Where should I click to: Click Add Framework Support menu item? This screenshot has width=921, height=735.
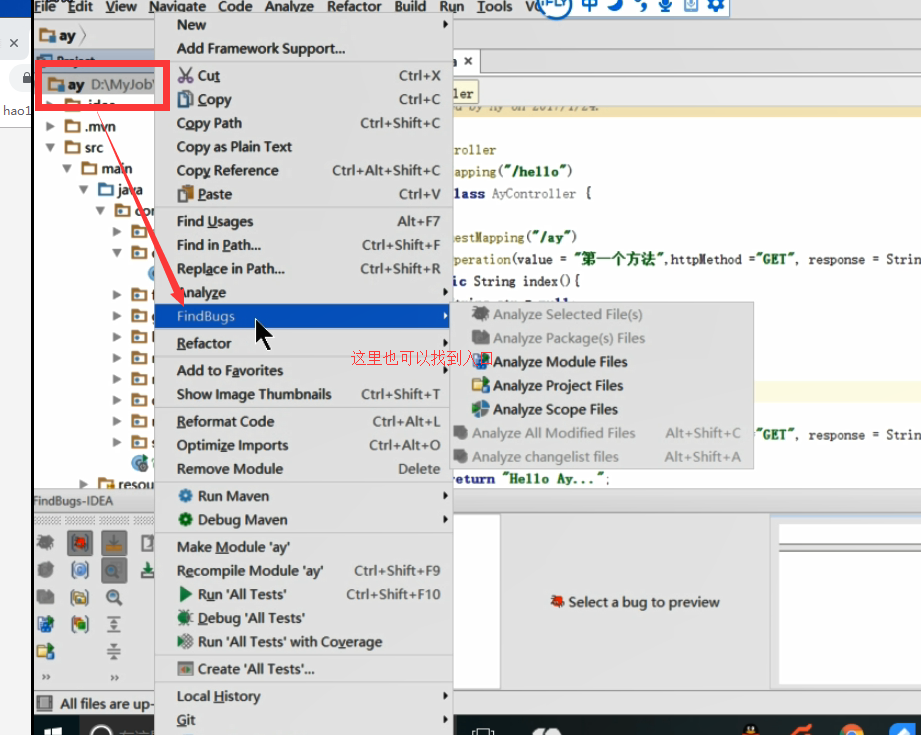click(303, 48)
